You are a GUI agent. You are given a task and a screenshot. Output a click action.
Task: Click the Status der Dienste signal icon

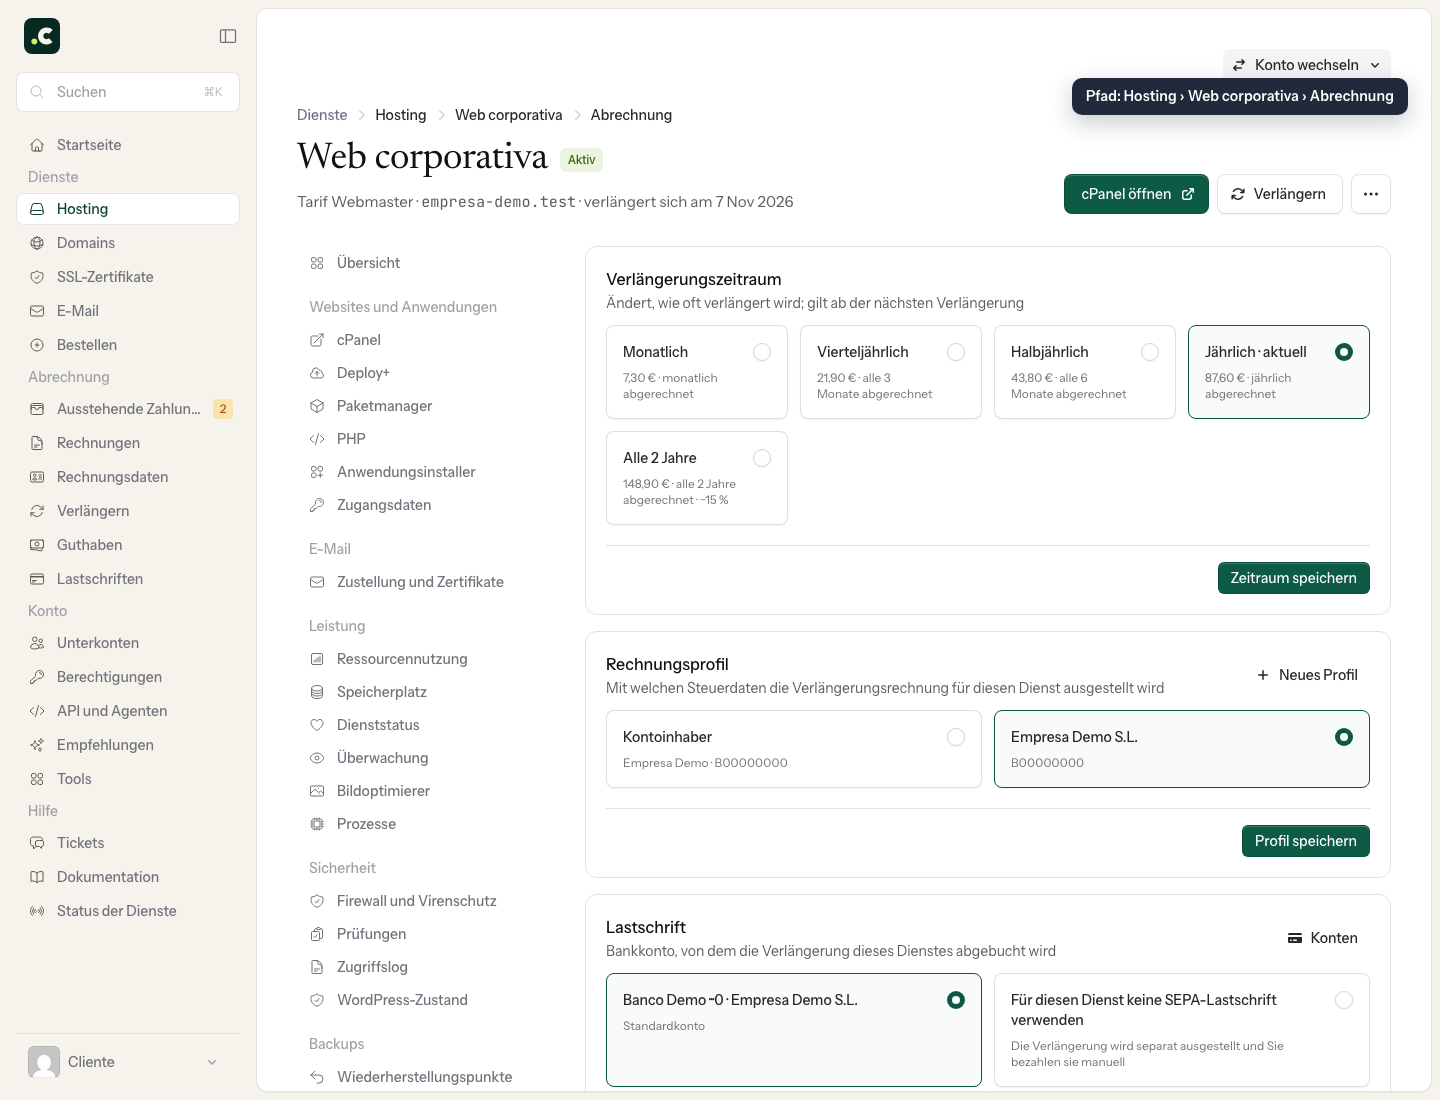pos(37,911)
